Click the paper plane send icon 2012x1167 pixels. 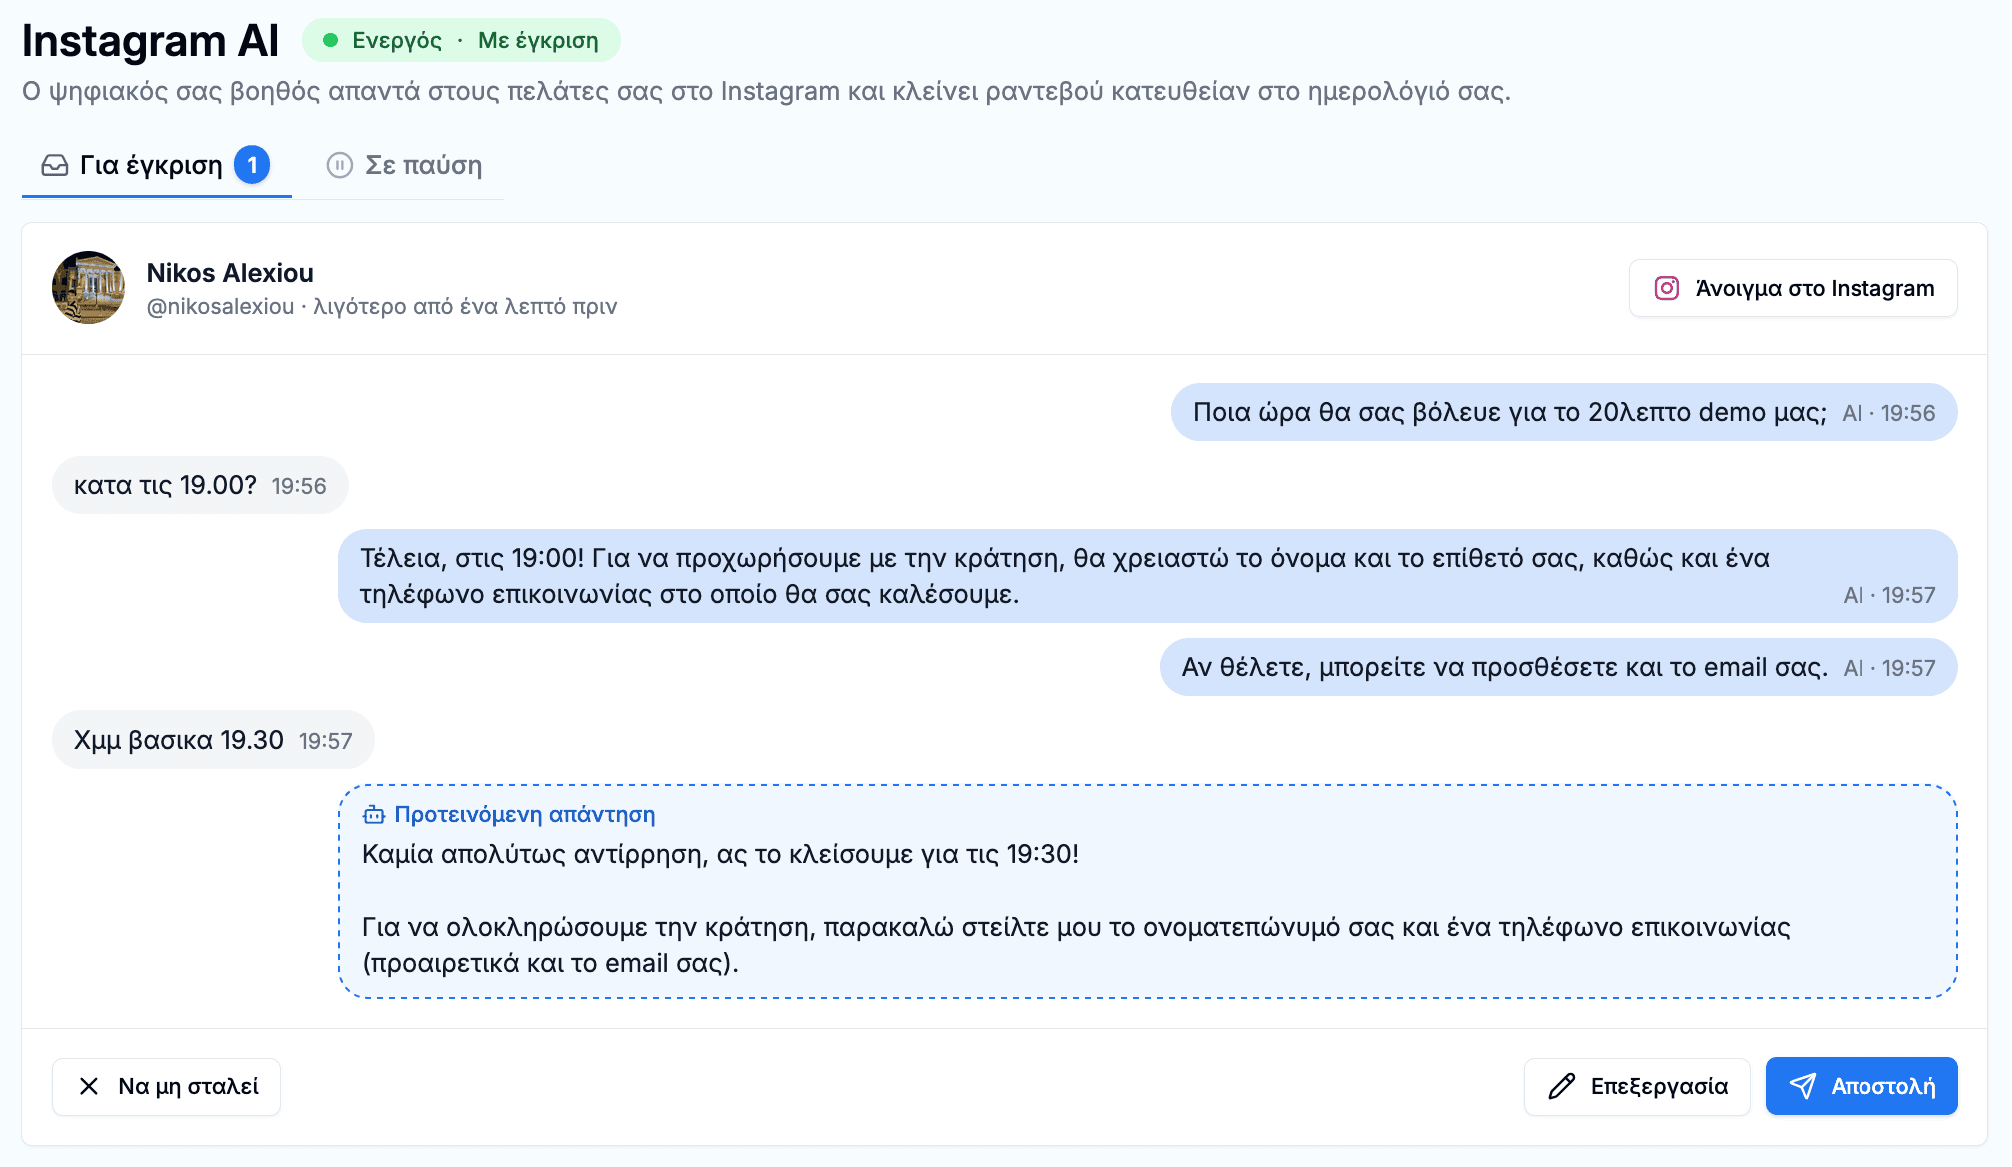tap(1803, 1086)
